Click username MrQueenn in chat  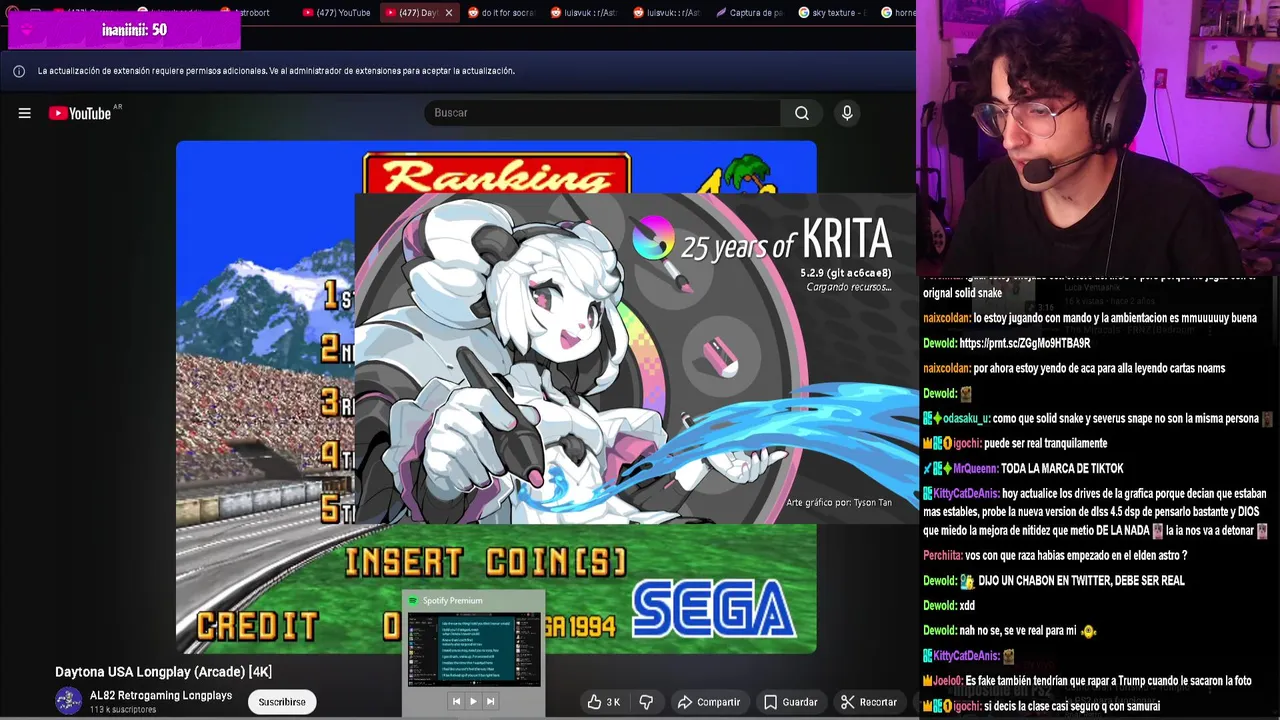pyautogui.click(x=975, y=468)
